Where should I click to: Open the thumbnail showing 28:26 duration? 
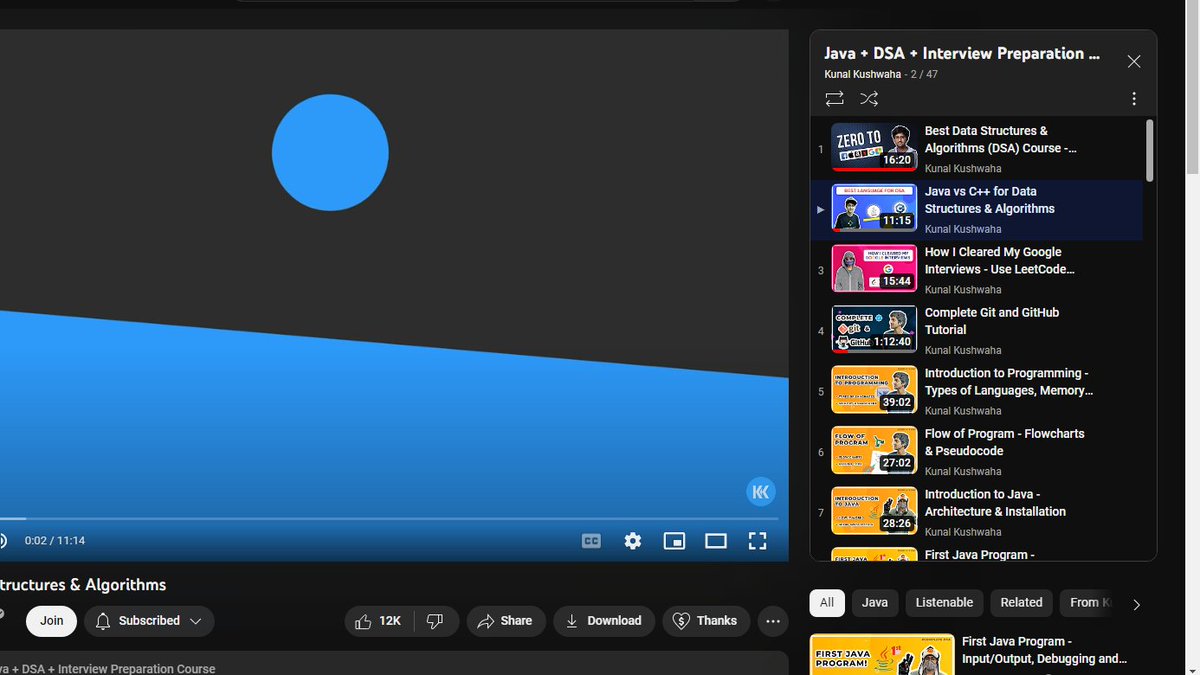point(874,511)
